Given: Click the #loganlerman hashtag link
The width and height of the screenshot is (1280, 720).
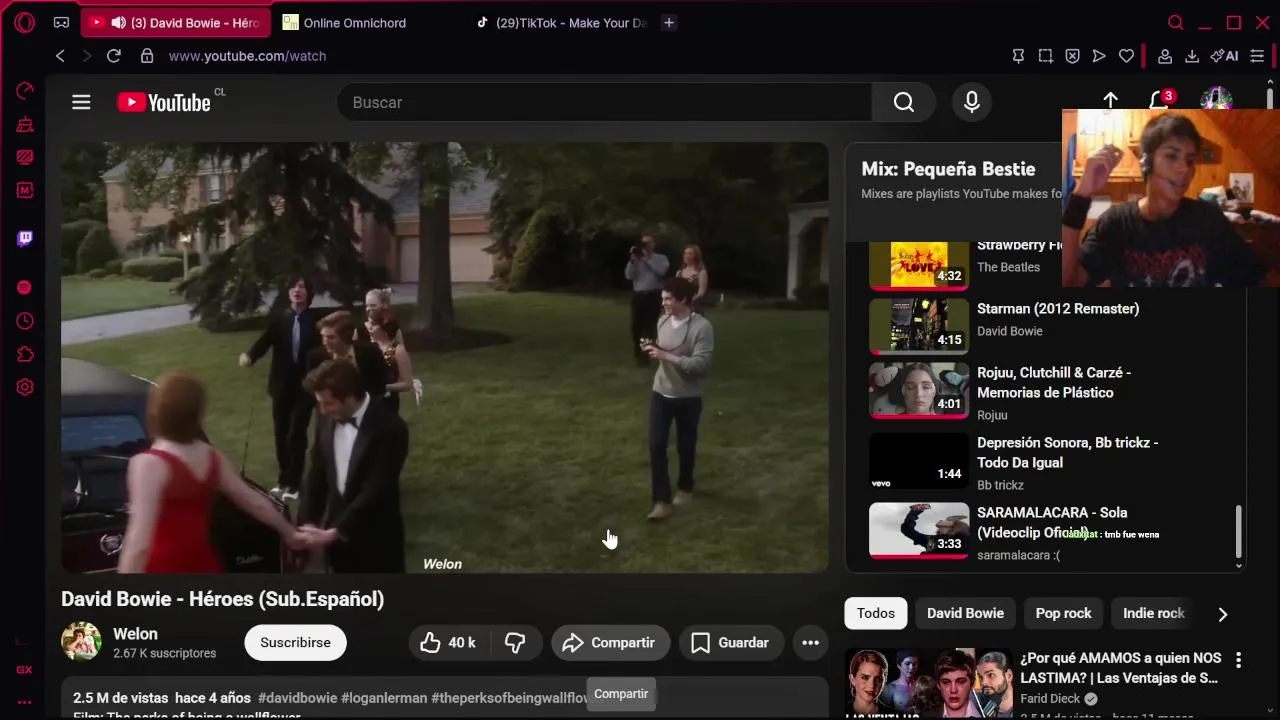Looking at the screenshot, I should click(384, 698).
